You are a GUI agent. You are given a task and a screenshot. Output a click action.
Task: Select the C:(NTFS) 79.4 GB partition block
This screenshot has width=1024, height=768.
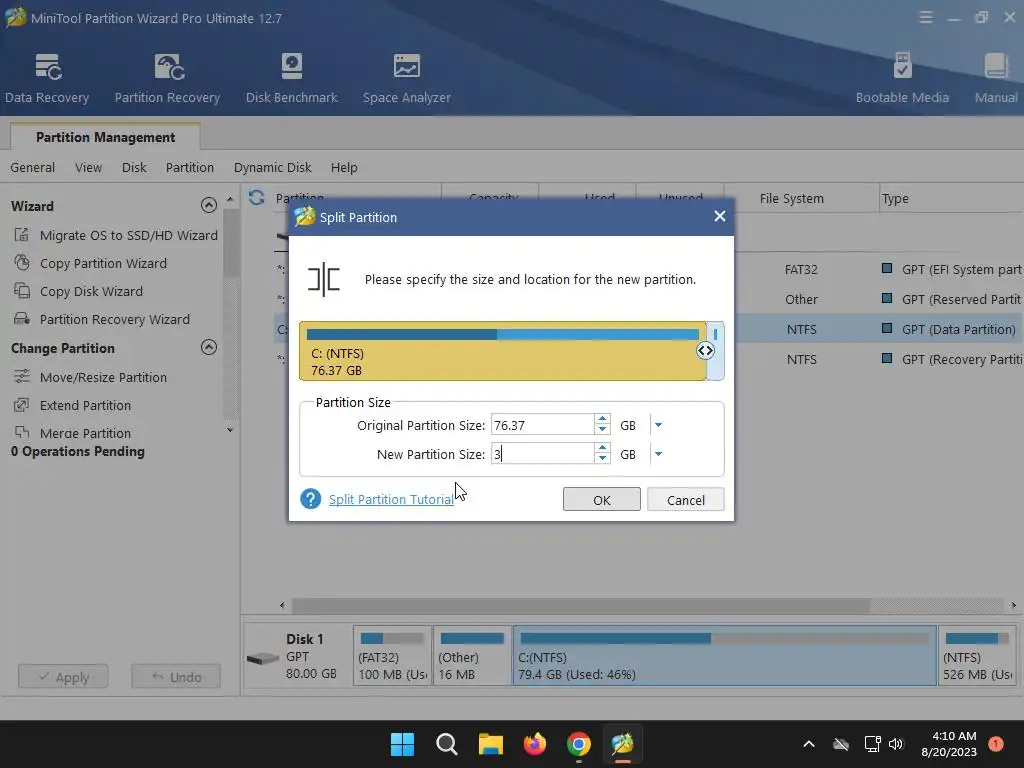(724, 656)
